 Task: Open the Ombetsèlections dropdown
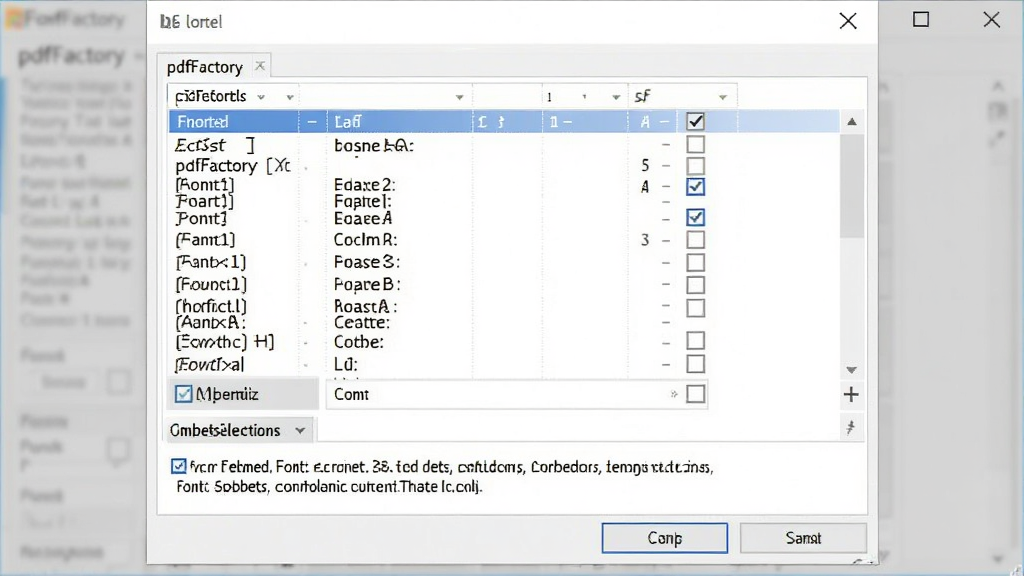[x=239, y=430]
